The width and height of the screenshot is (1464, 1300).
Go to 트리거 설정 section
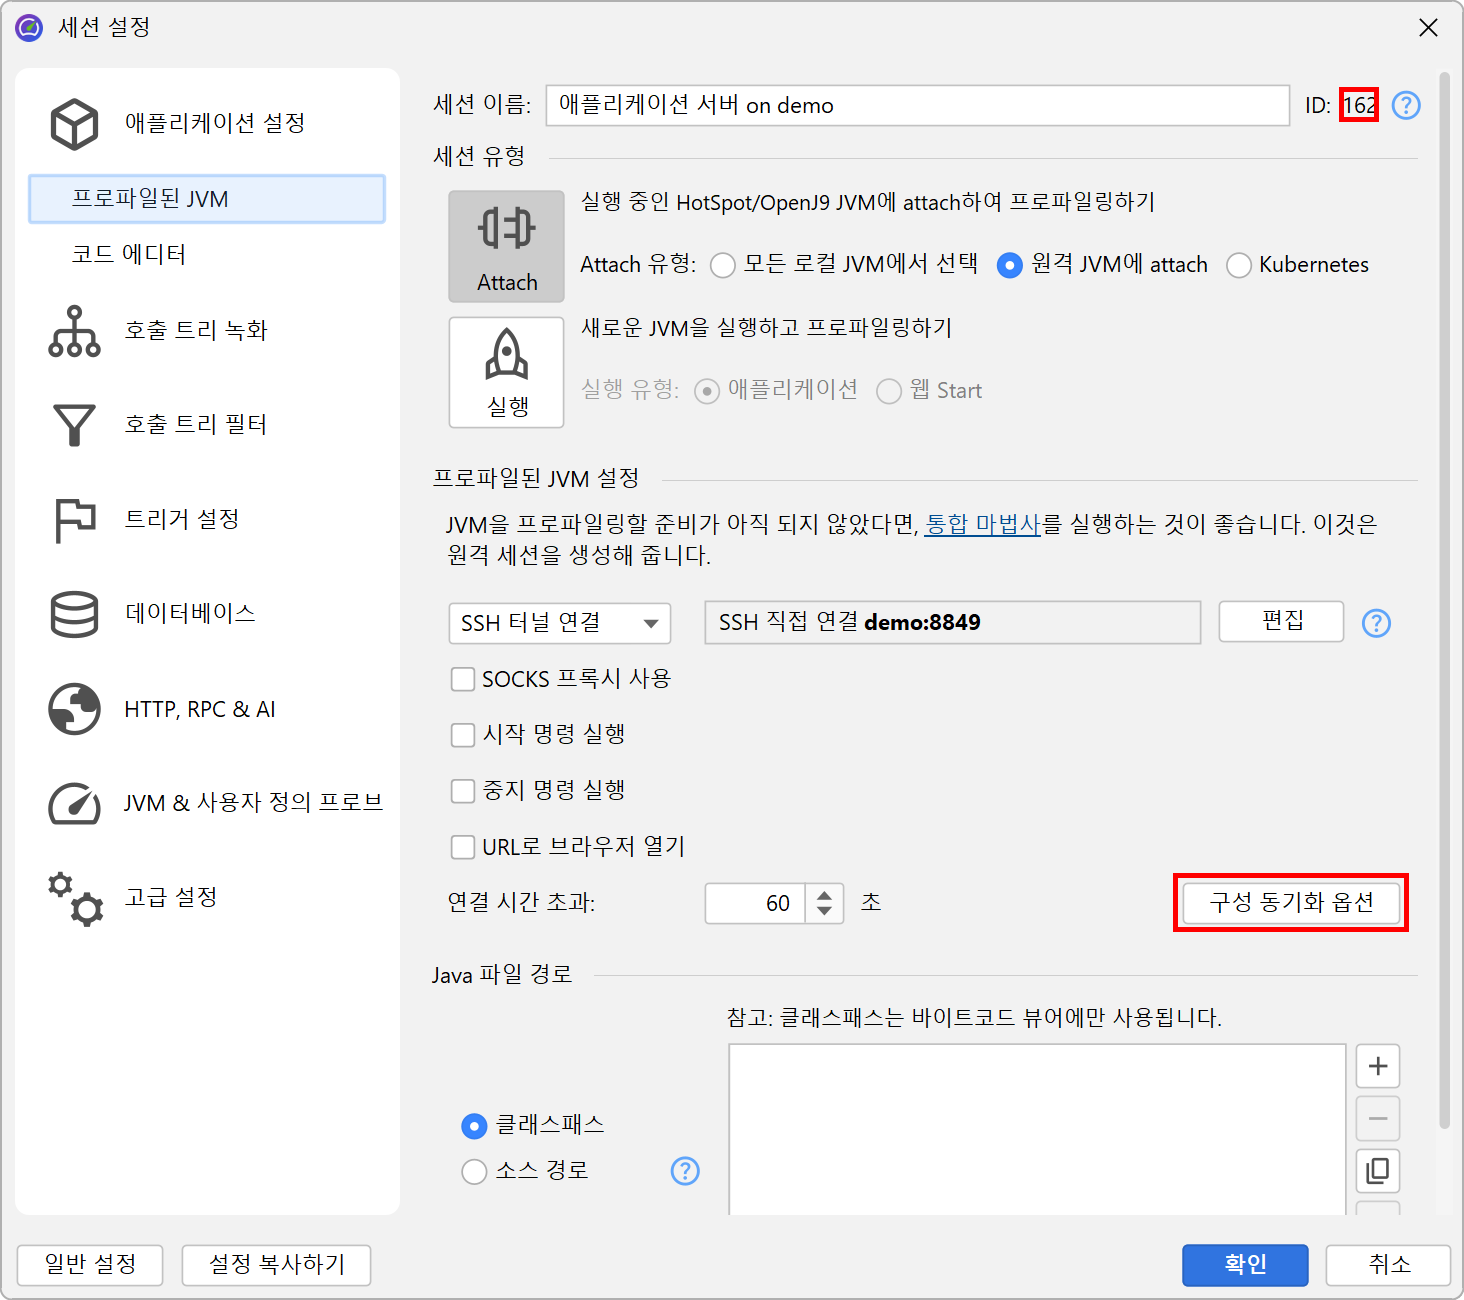(x=182, y=520)
